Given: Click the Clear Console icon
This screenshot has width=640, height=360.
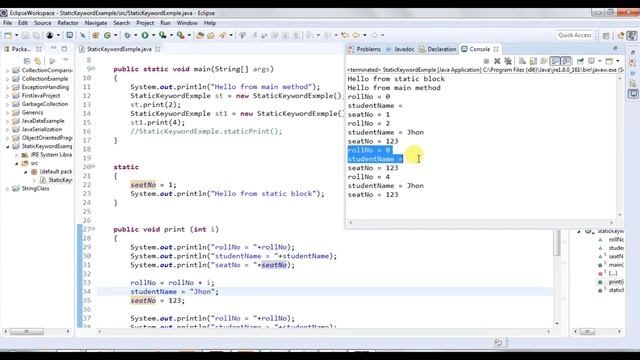Looking at the screenshot, I should pyautogui.click(x=522, y=61).
